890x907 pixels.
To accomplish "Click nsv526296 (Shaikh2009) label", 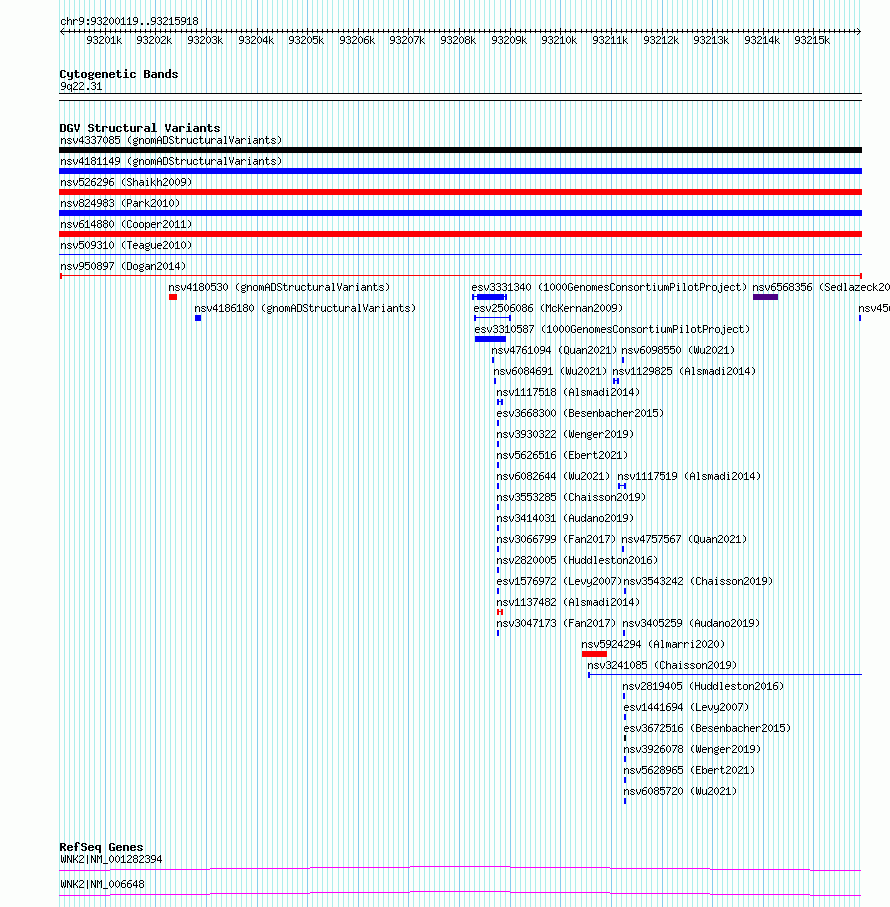I will tap(126, 182).
